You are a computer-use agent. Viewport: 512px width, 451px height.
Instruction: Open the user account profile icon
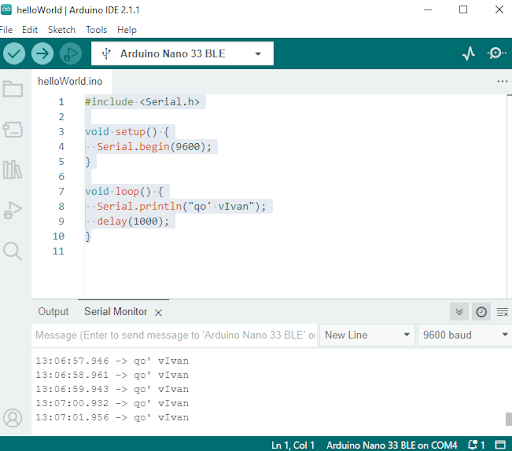[x=13, y=418]
